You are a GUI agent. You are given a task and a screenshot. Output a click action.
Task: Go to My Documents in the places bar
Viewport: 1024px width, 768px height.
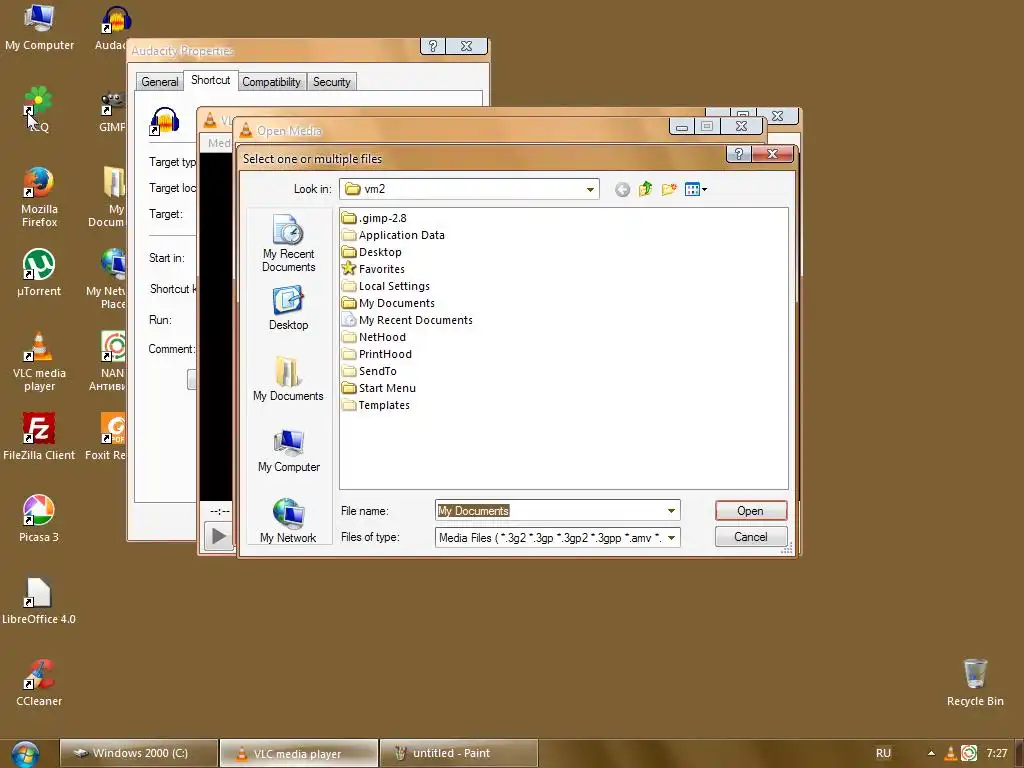[x=288, y=379]
